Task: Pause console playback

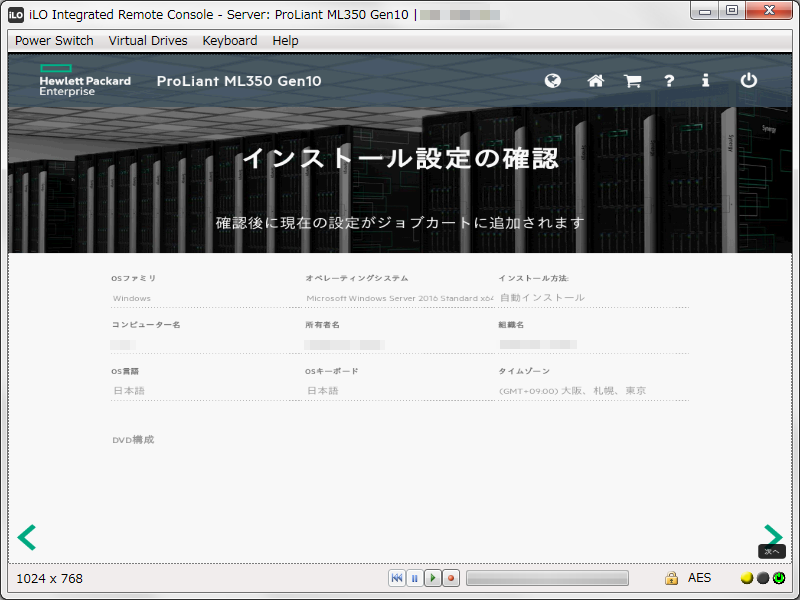Action: 415,578
